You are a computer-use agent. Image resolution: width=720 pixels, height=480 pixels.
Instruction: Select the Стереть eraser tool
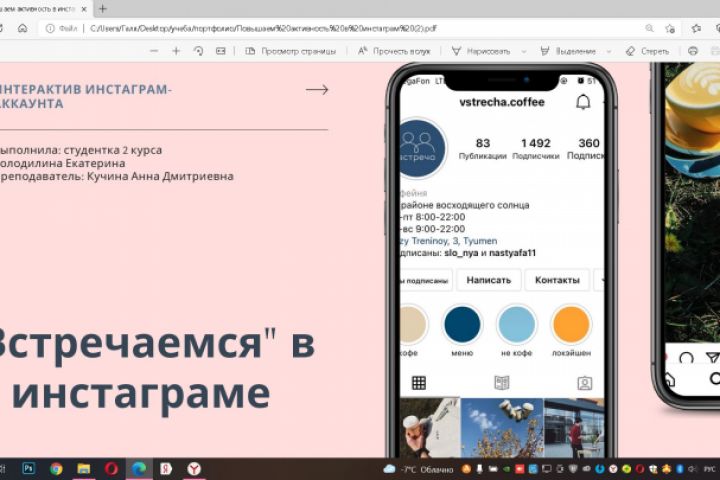click(x=647, y=51)
